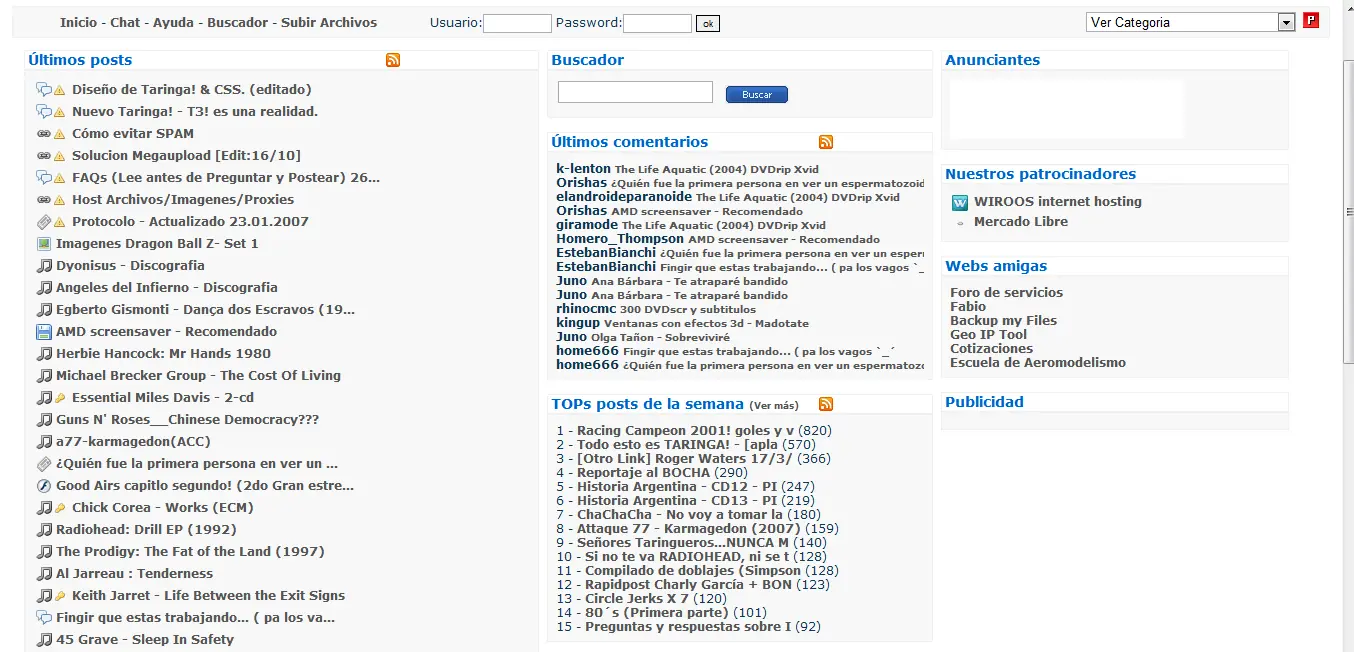Open post Egberto Gismonti - Dança dos Escravos
The height and width of the screenshot is (652, 1354).
205,309
